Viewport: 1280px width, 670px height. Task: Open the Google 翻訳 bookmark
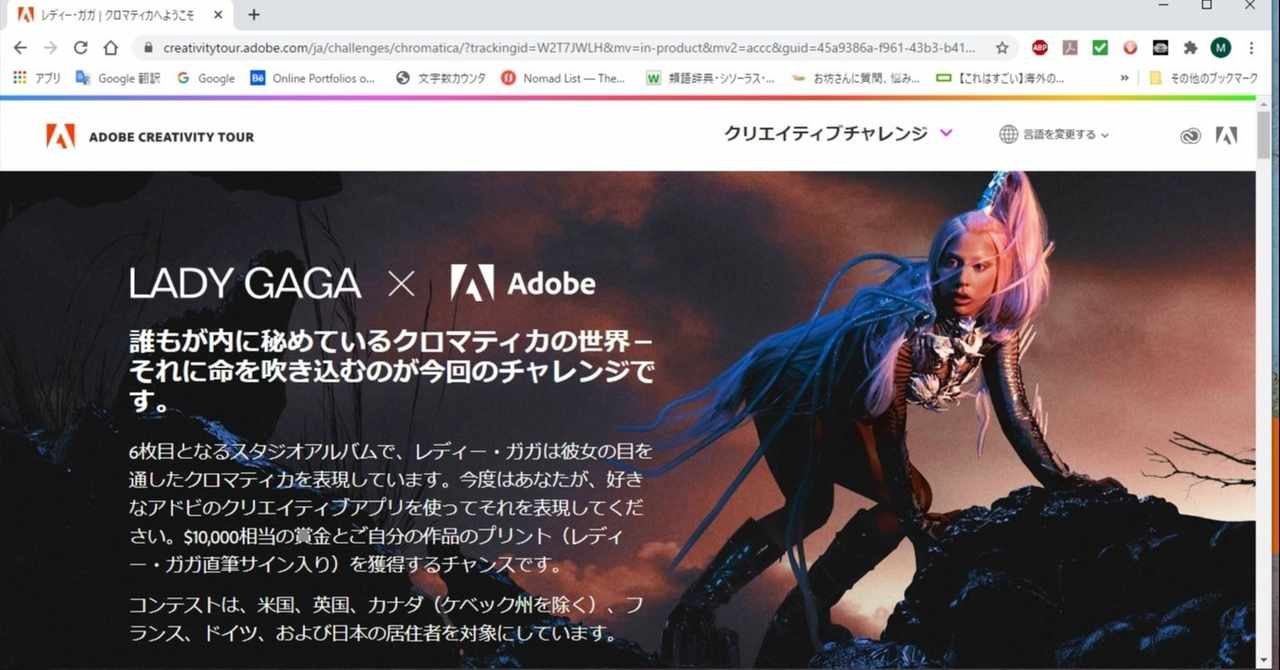118,78
